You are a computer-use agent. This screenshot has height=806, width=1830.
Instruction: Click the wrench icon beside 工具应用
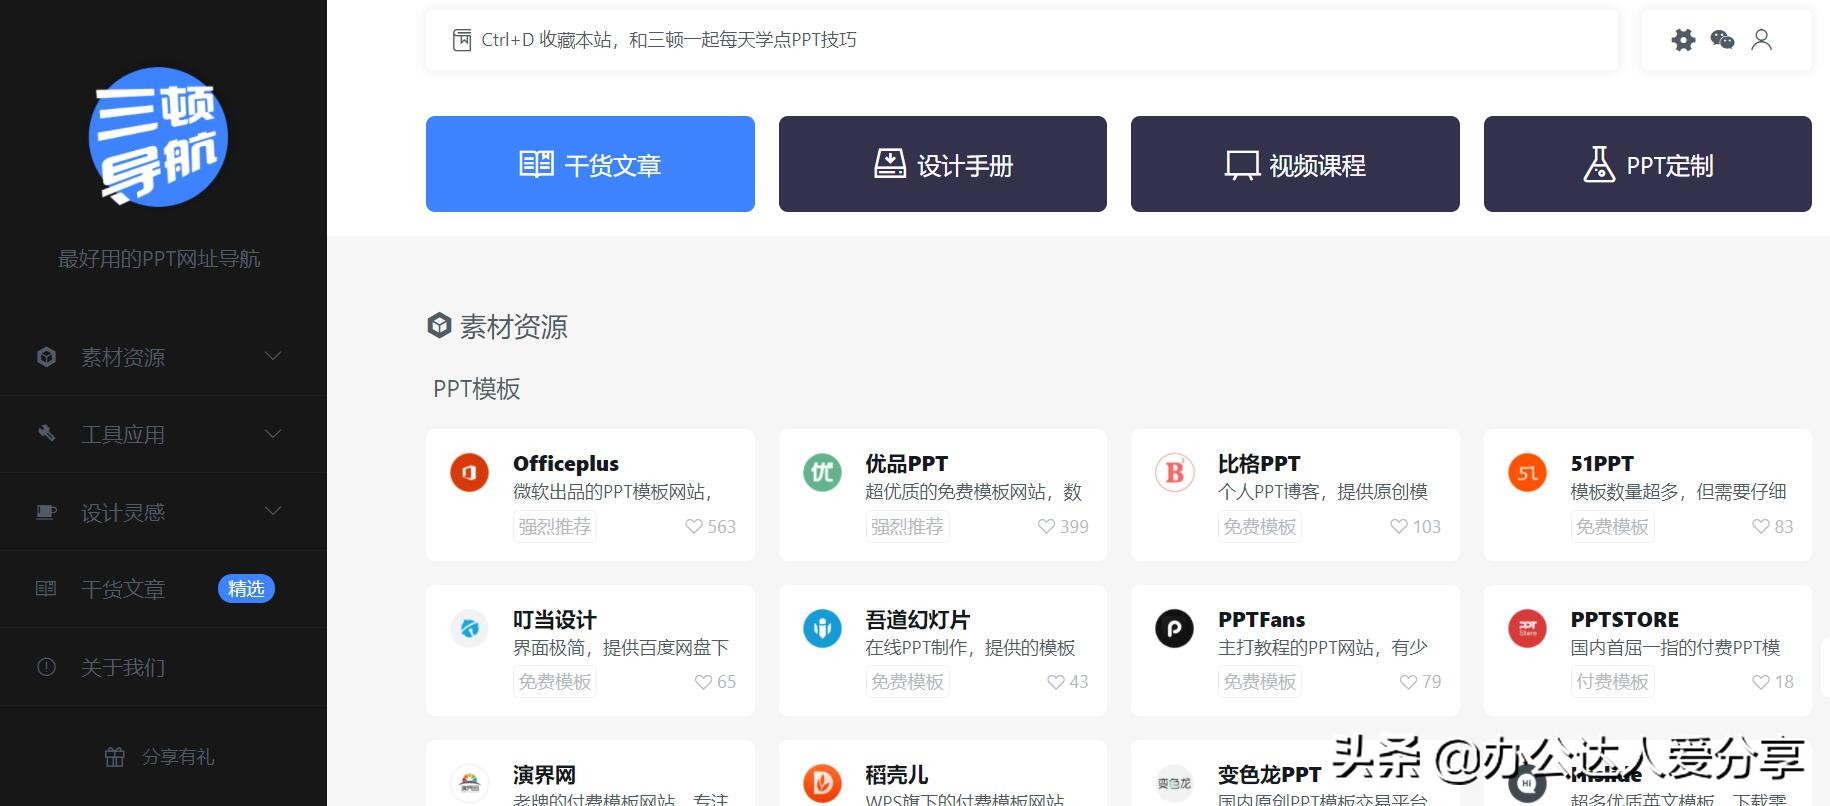point(46,434)
